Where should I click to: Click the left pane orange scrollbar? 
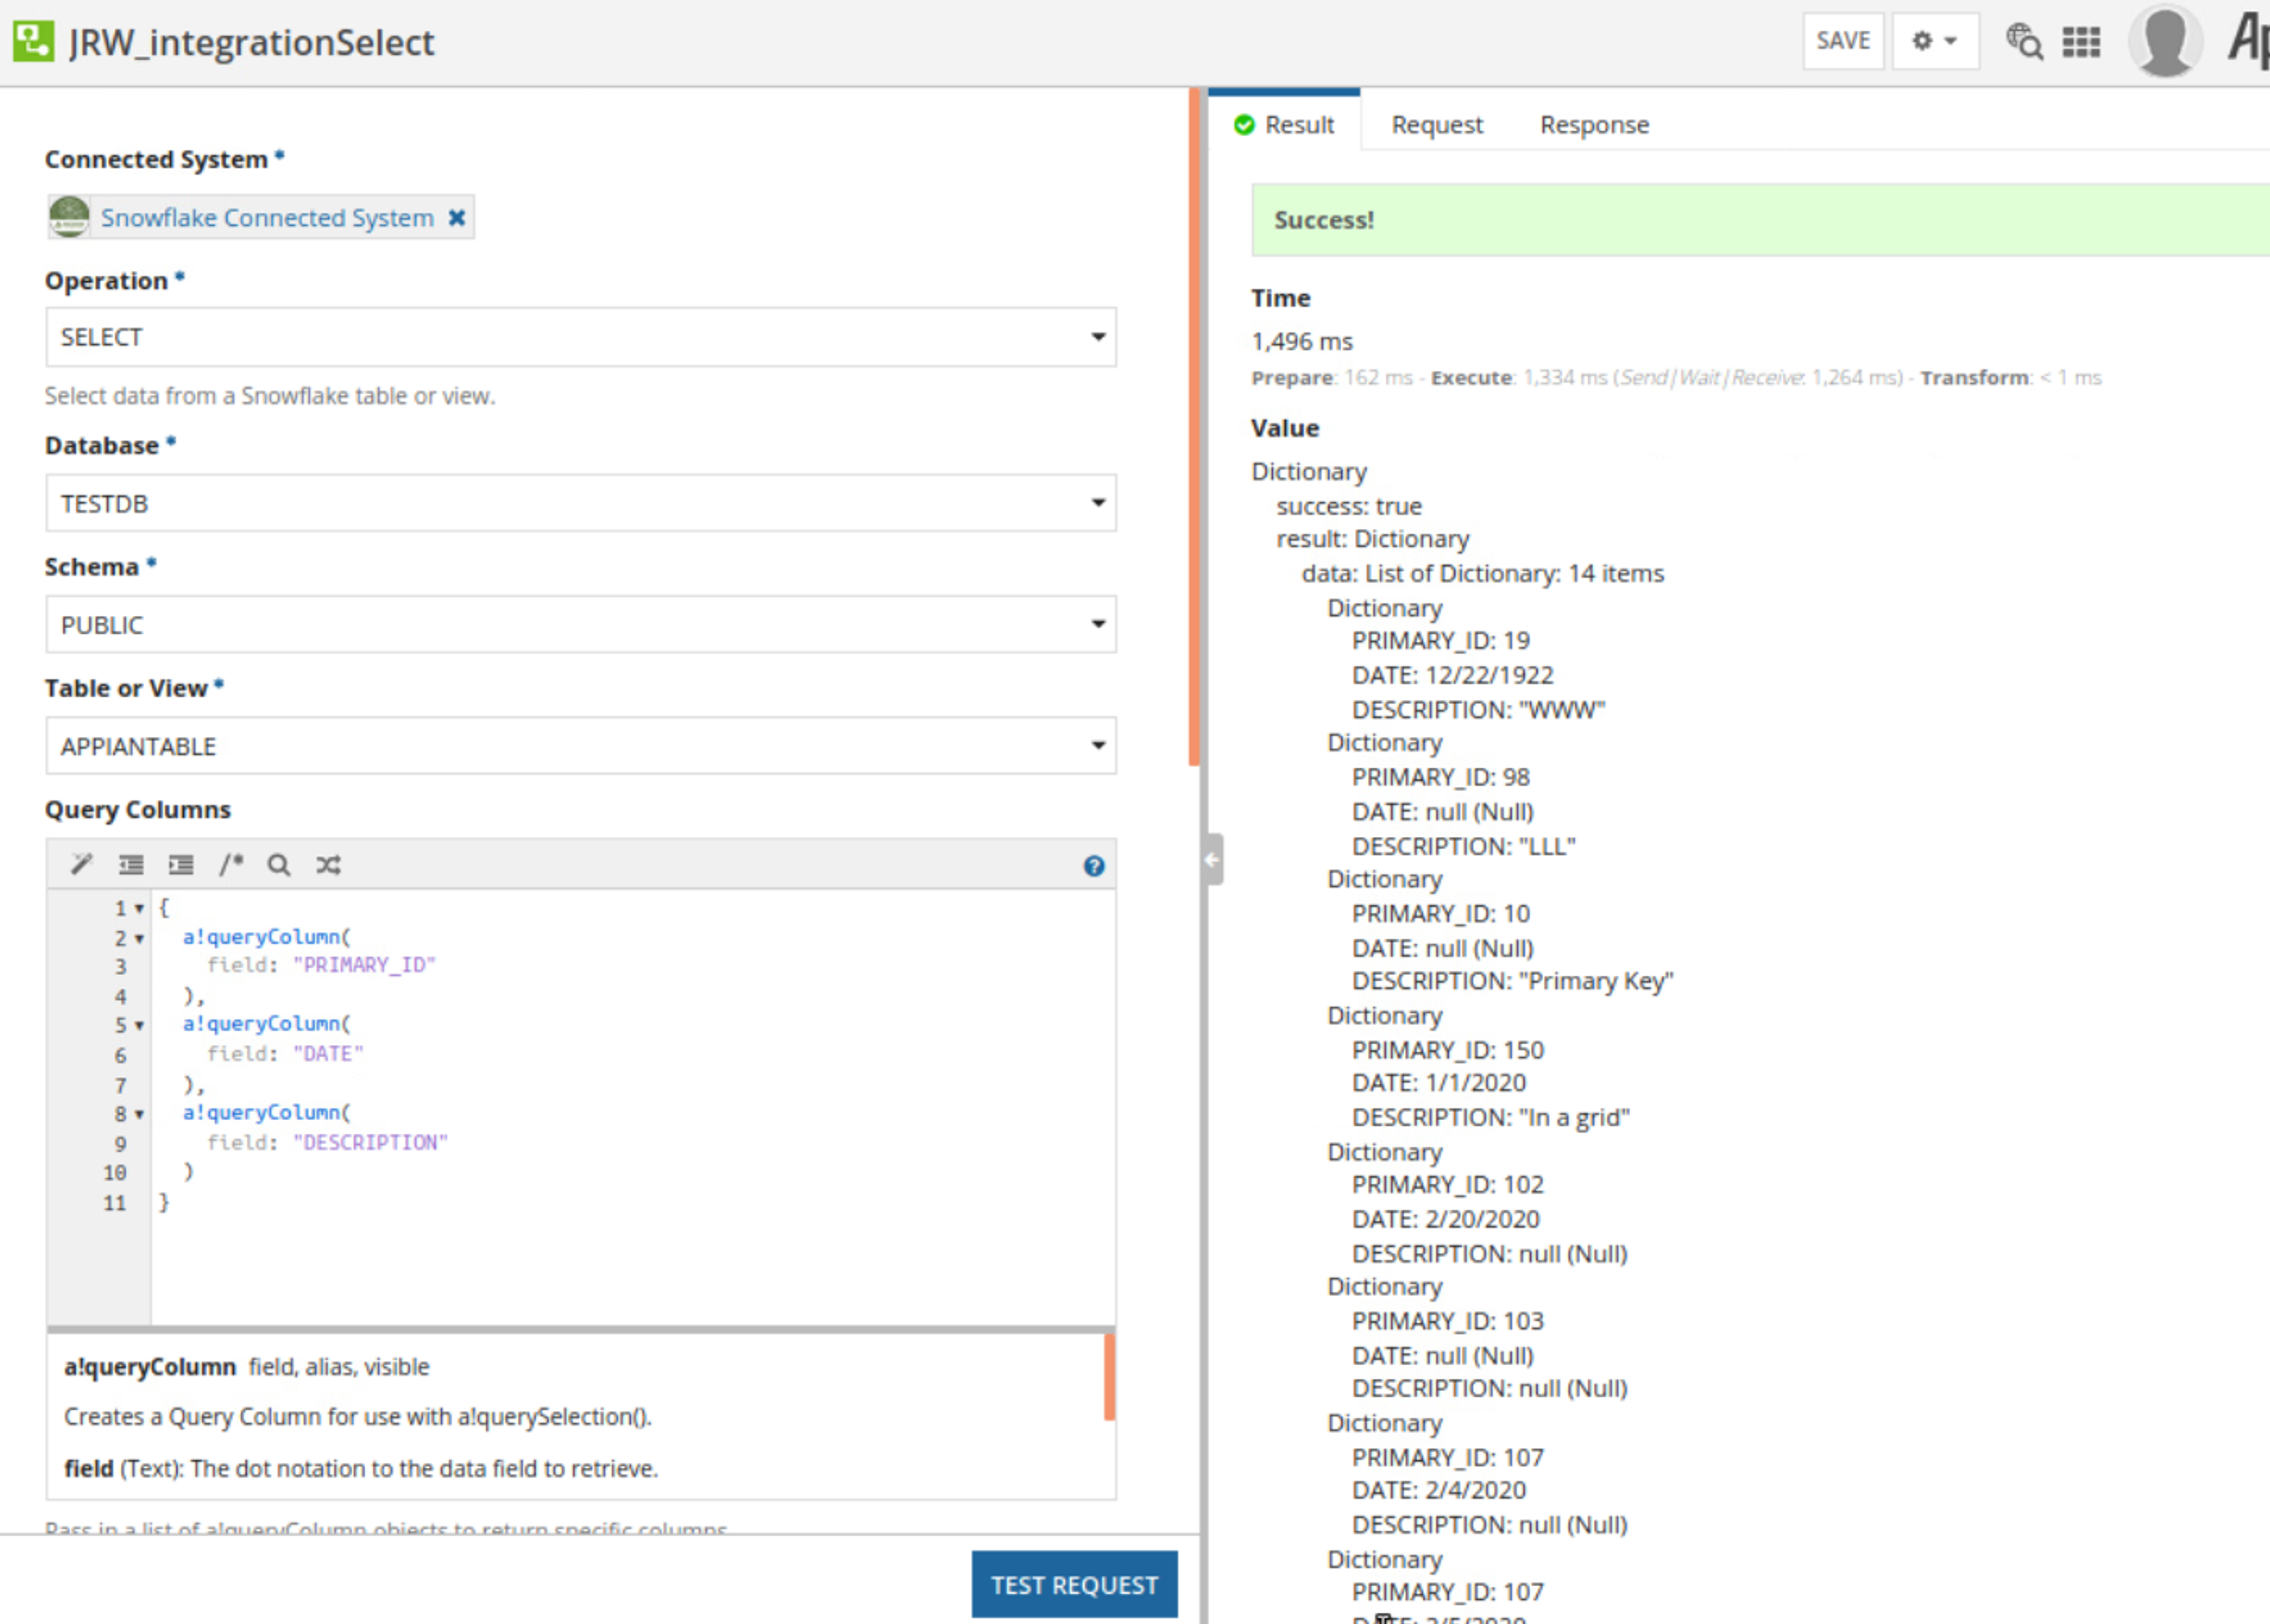tap(1194, 427)
